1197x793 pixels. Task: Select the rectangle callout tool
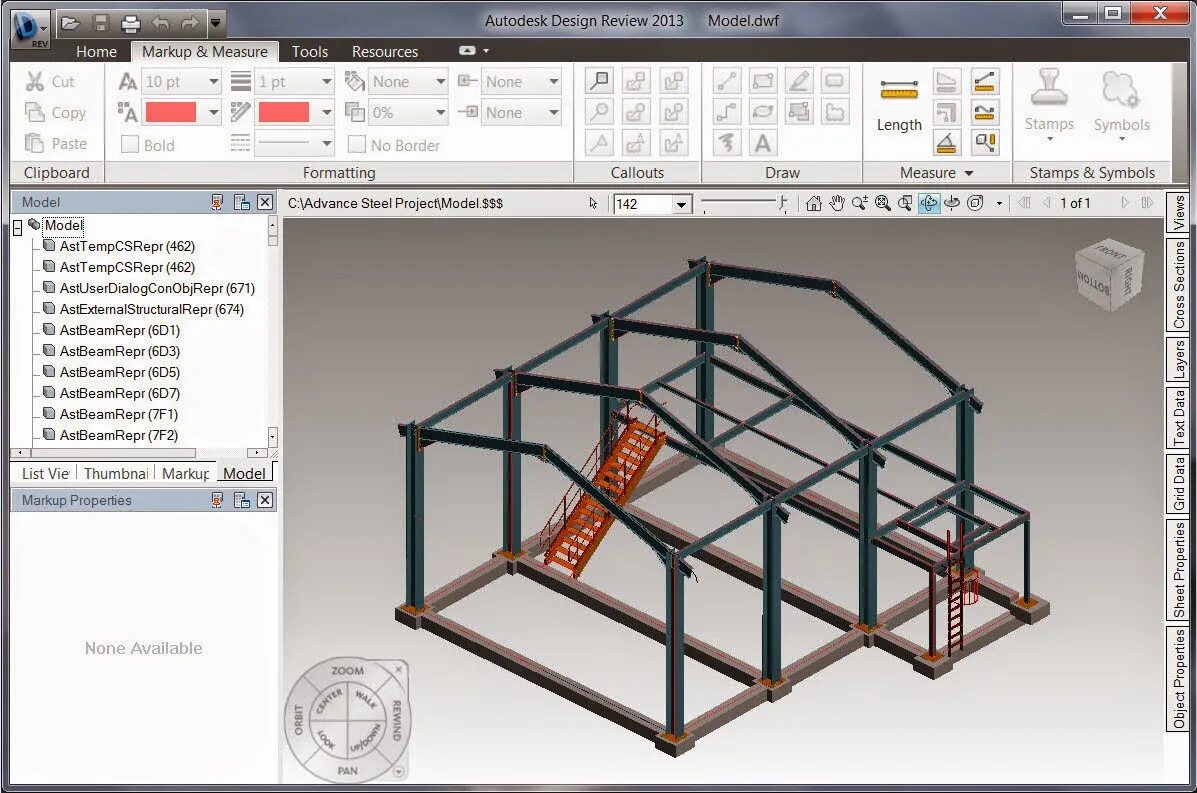click(x=600, y=80)
